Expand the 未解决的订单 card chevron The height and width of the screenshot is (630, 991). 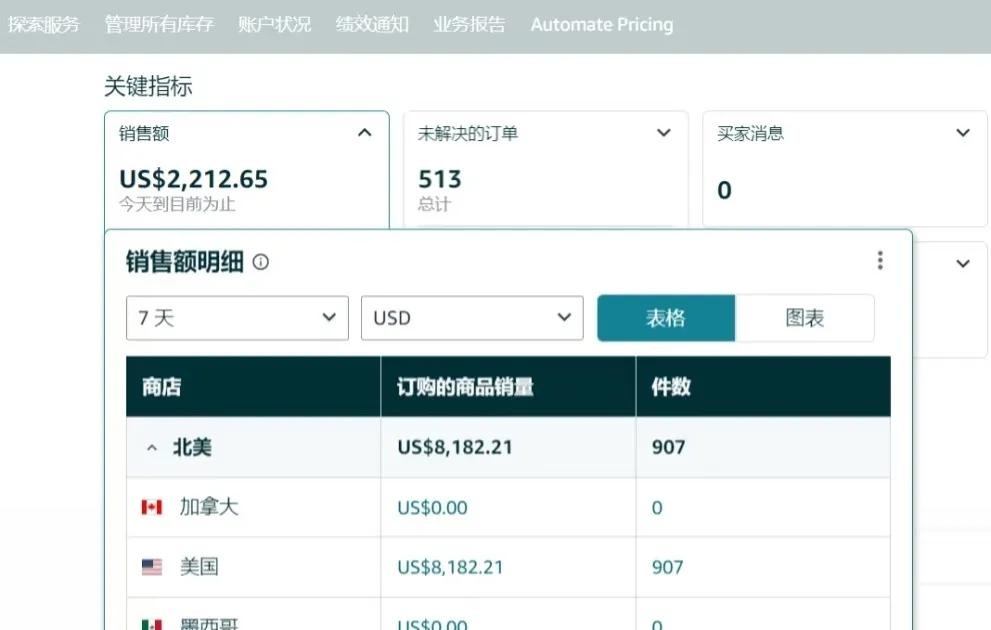click(x=664, y=133)
